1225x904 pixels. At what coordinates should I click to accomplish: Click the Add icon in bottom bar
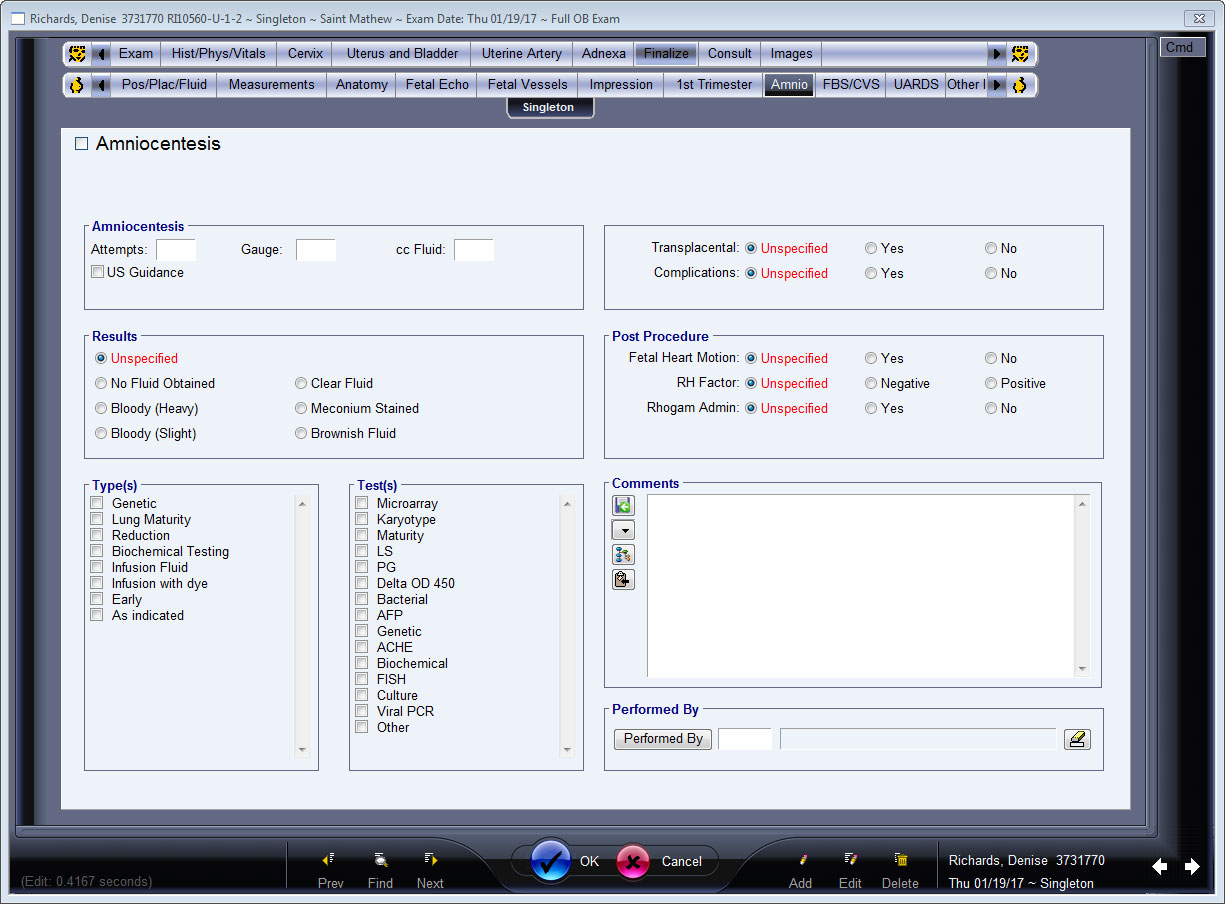point(801,859)
